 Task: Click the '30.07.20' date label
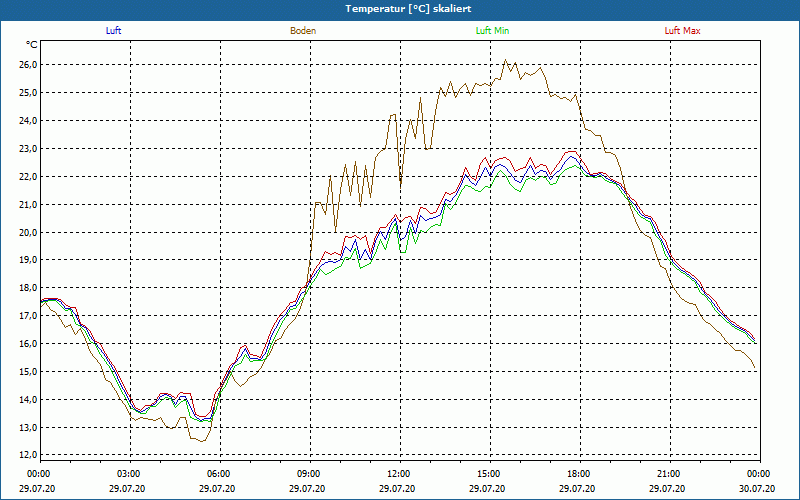(x=759, y=489)
